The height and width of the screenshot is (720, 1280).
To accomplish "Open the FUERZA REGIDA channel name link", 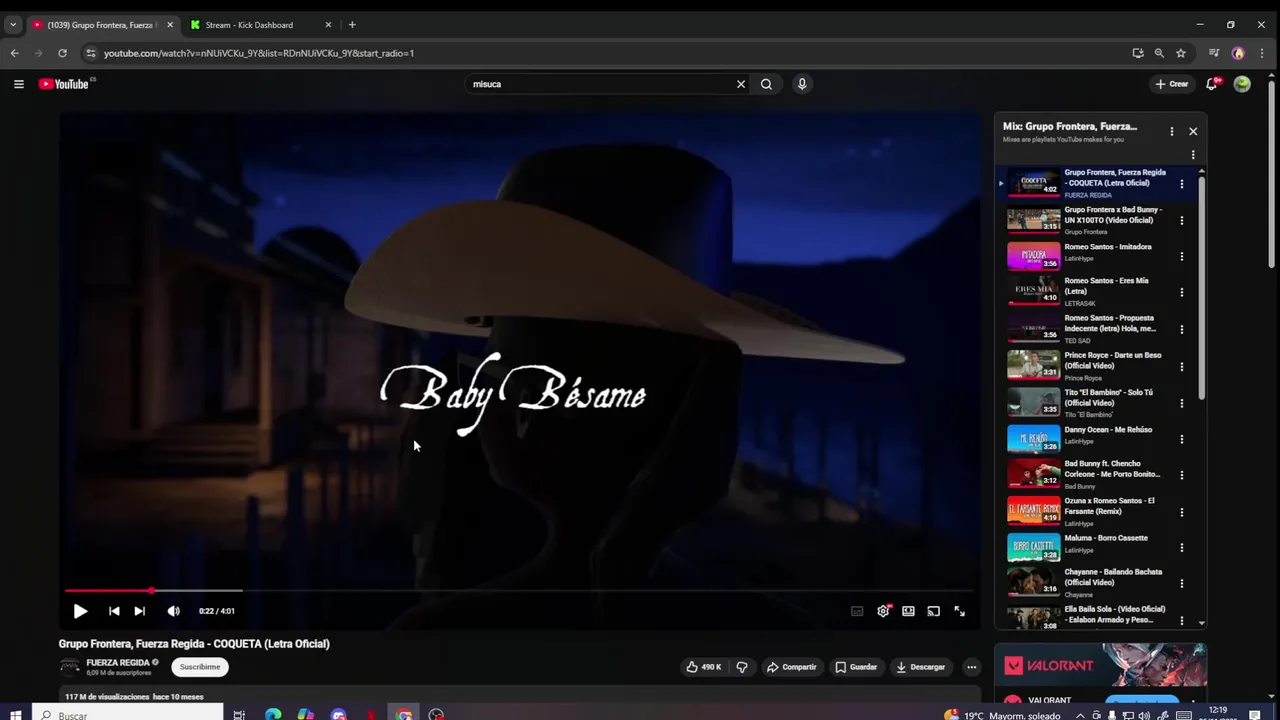I will coord(118,662).
